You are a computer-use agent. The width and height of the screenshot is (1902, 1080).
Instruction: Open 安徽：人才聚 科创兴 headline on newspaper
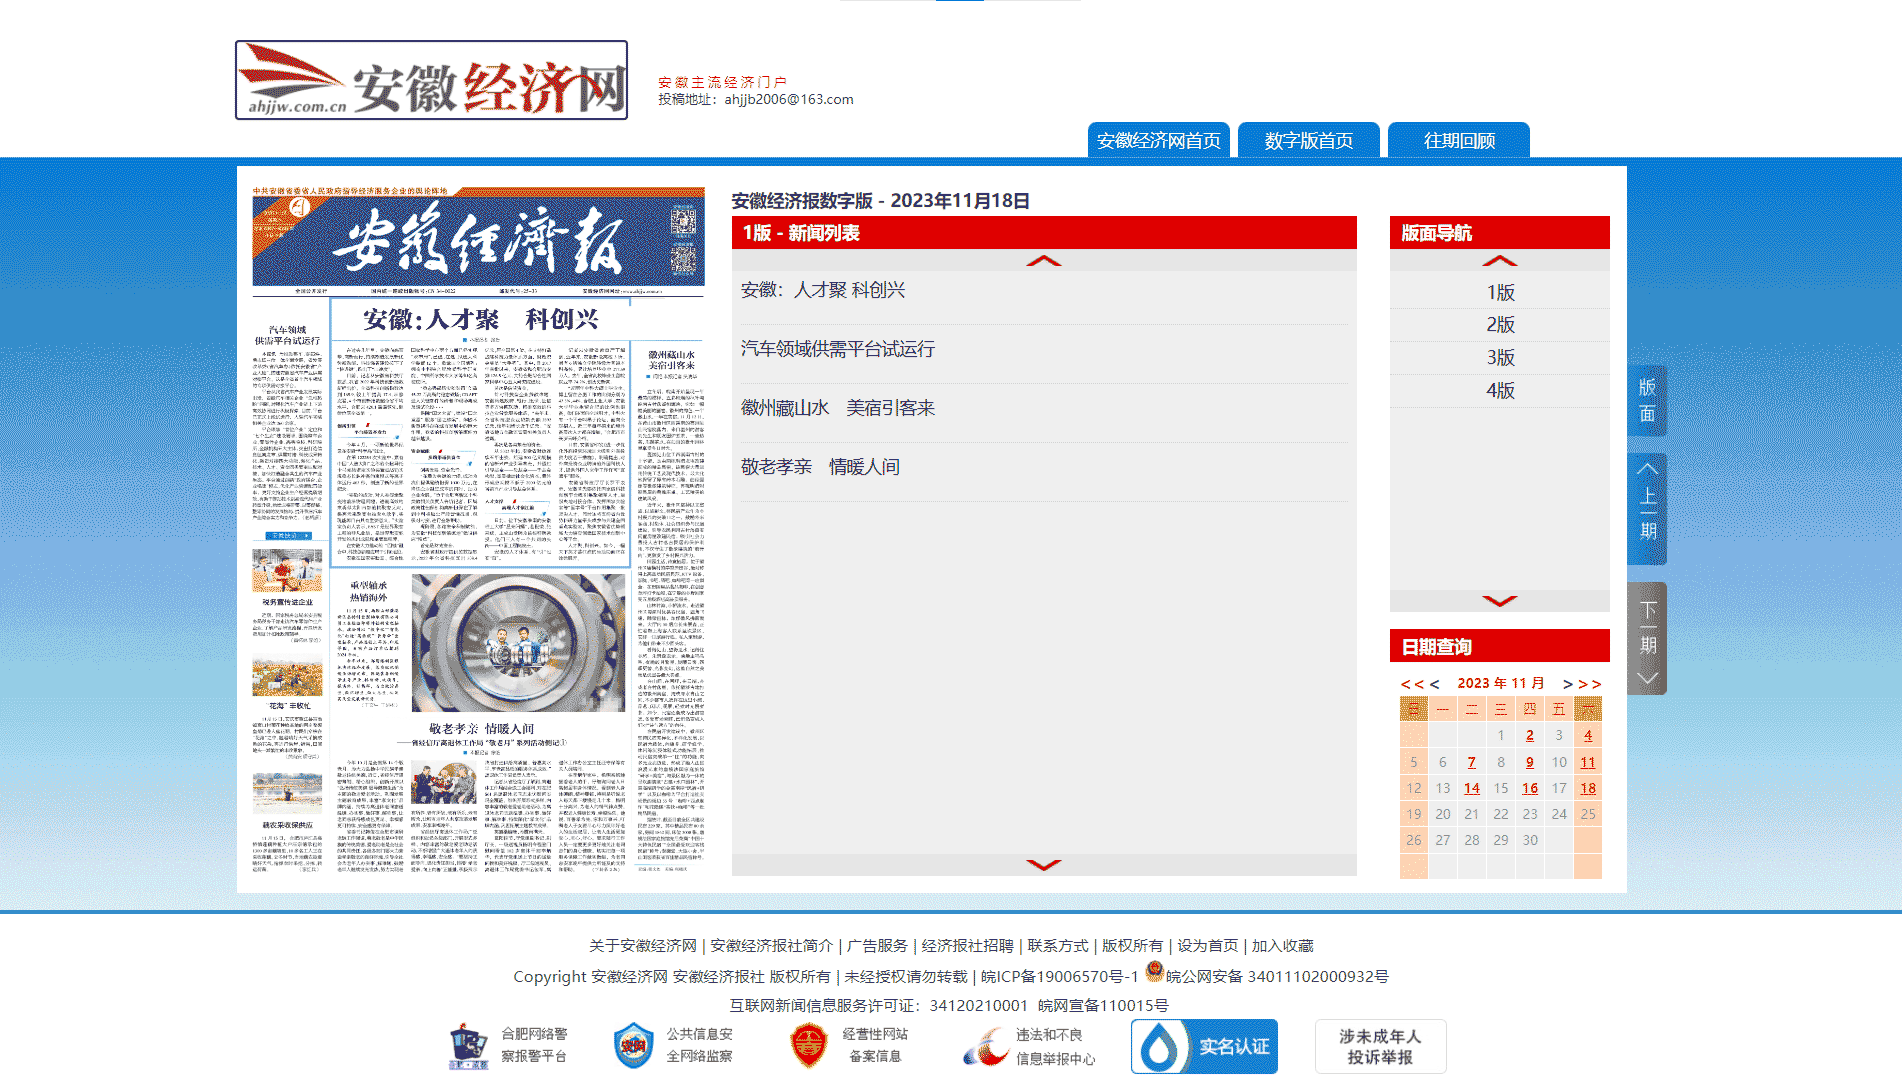481,320
